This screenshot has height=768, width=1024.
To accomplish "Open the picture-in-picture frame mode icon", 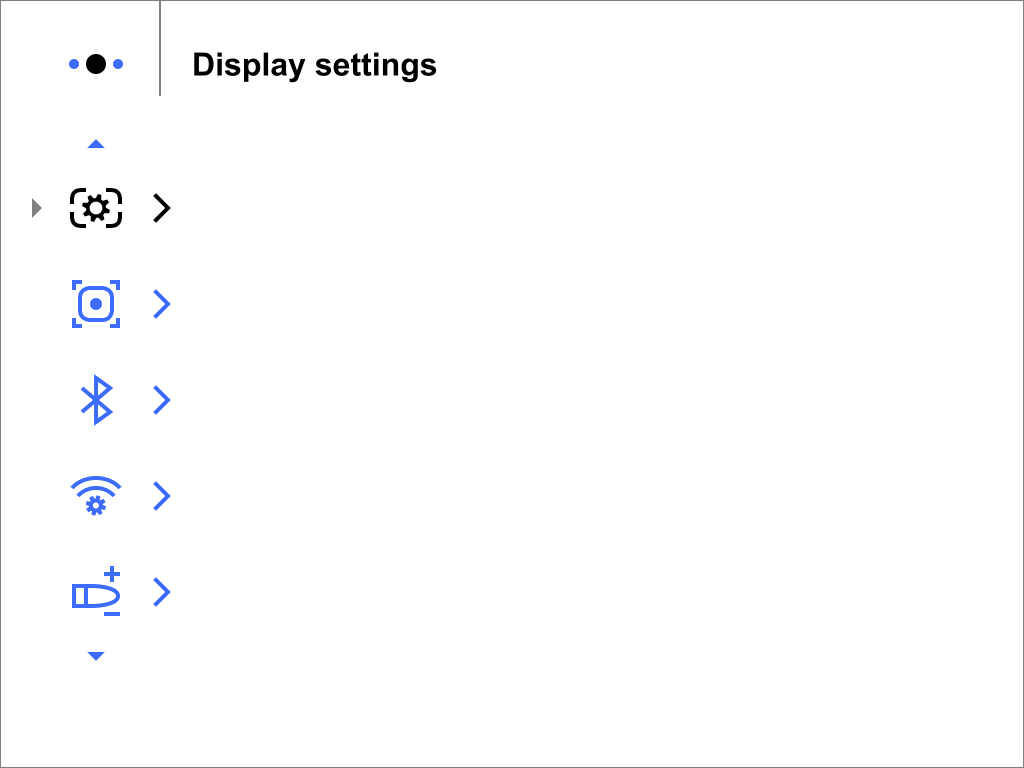I will (x=96, y=304).
